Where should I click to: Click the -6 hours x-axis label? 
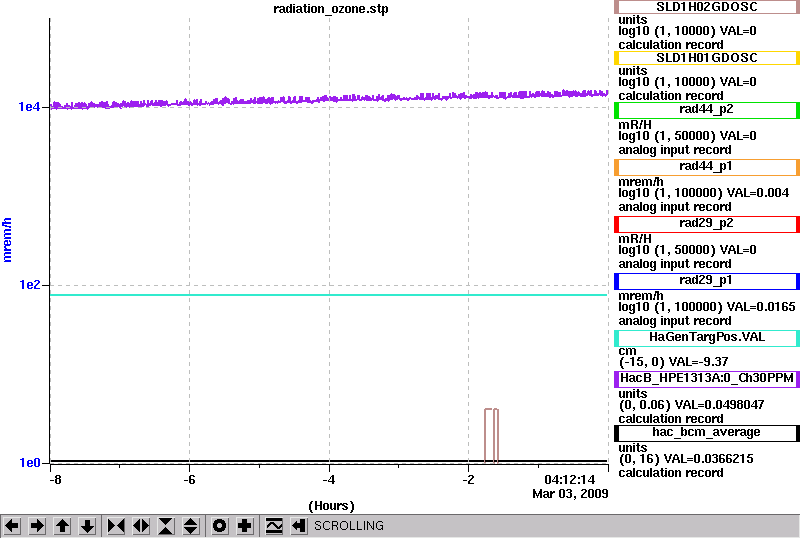[x=189, y=480]
